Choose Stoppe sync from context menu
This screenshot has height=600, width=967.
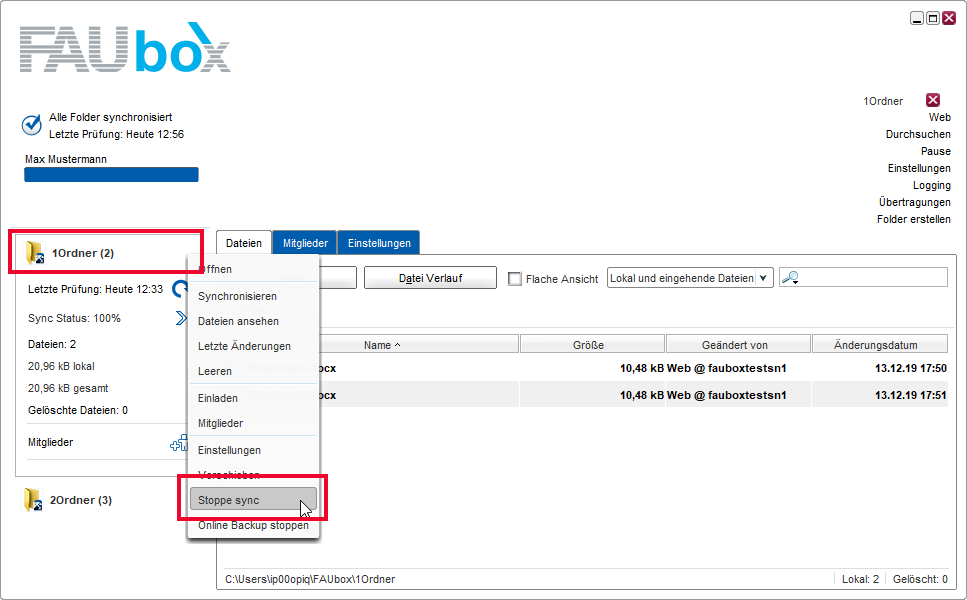(253, 499)
